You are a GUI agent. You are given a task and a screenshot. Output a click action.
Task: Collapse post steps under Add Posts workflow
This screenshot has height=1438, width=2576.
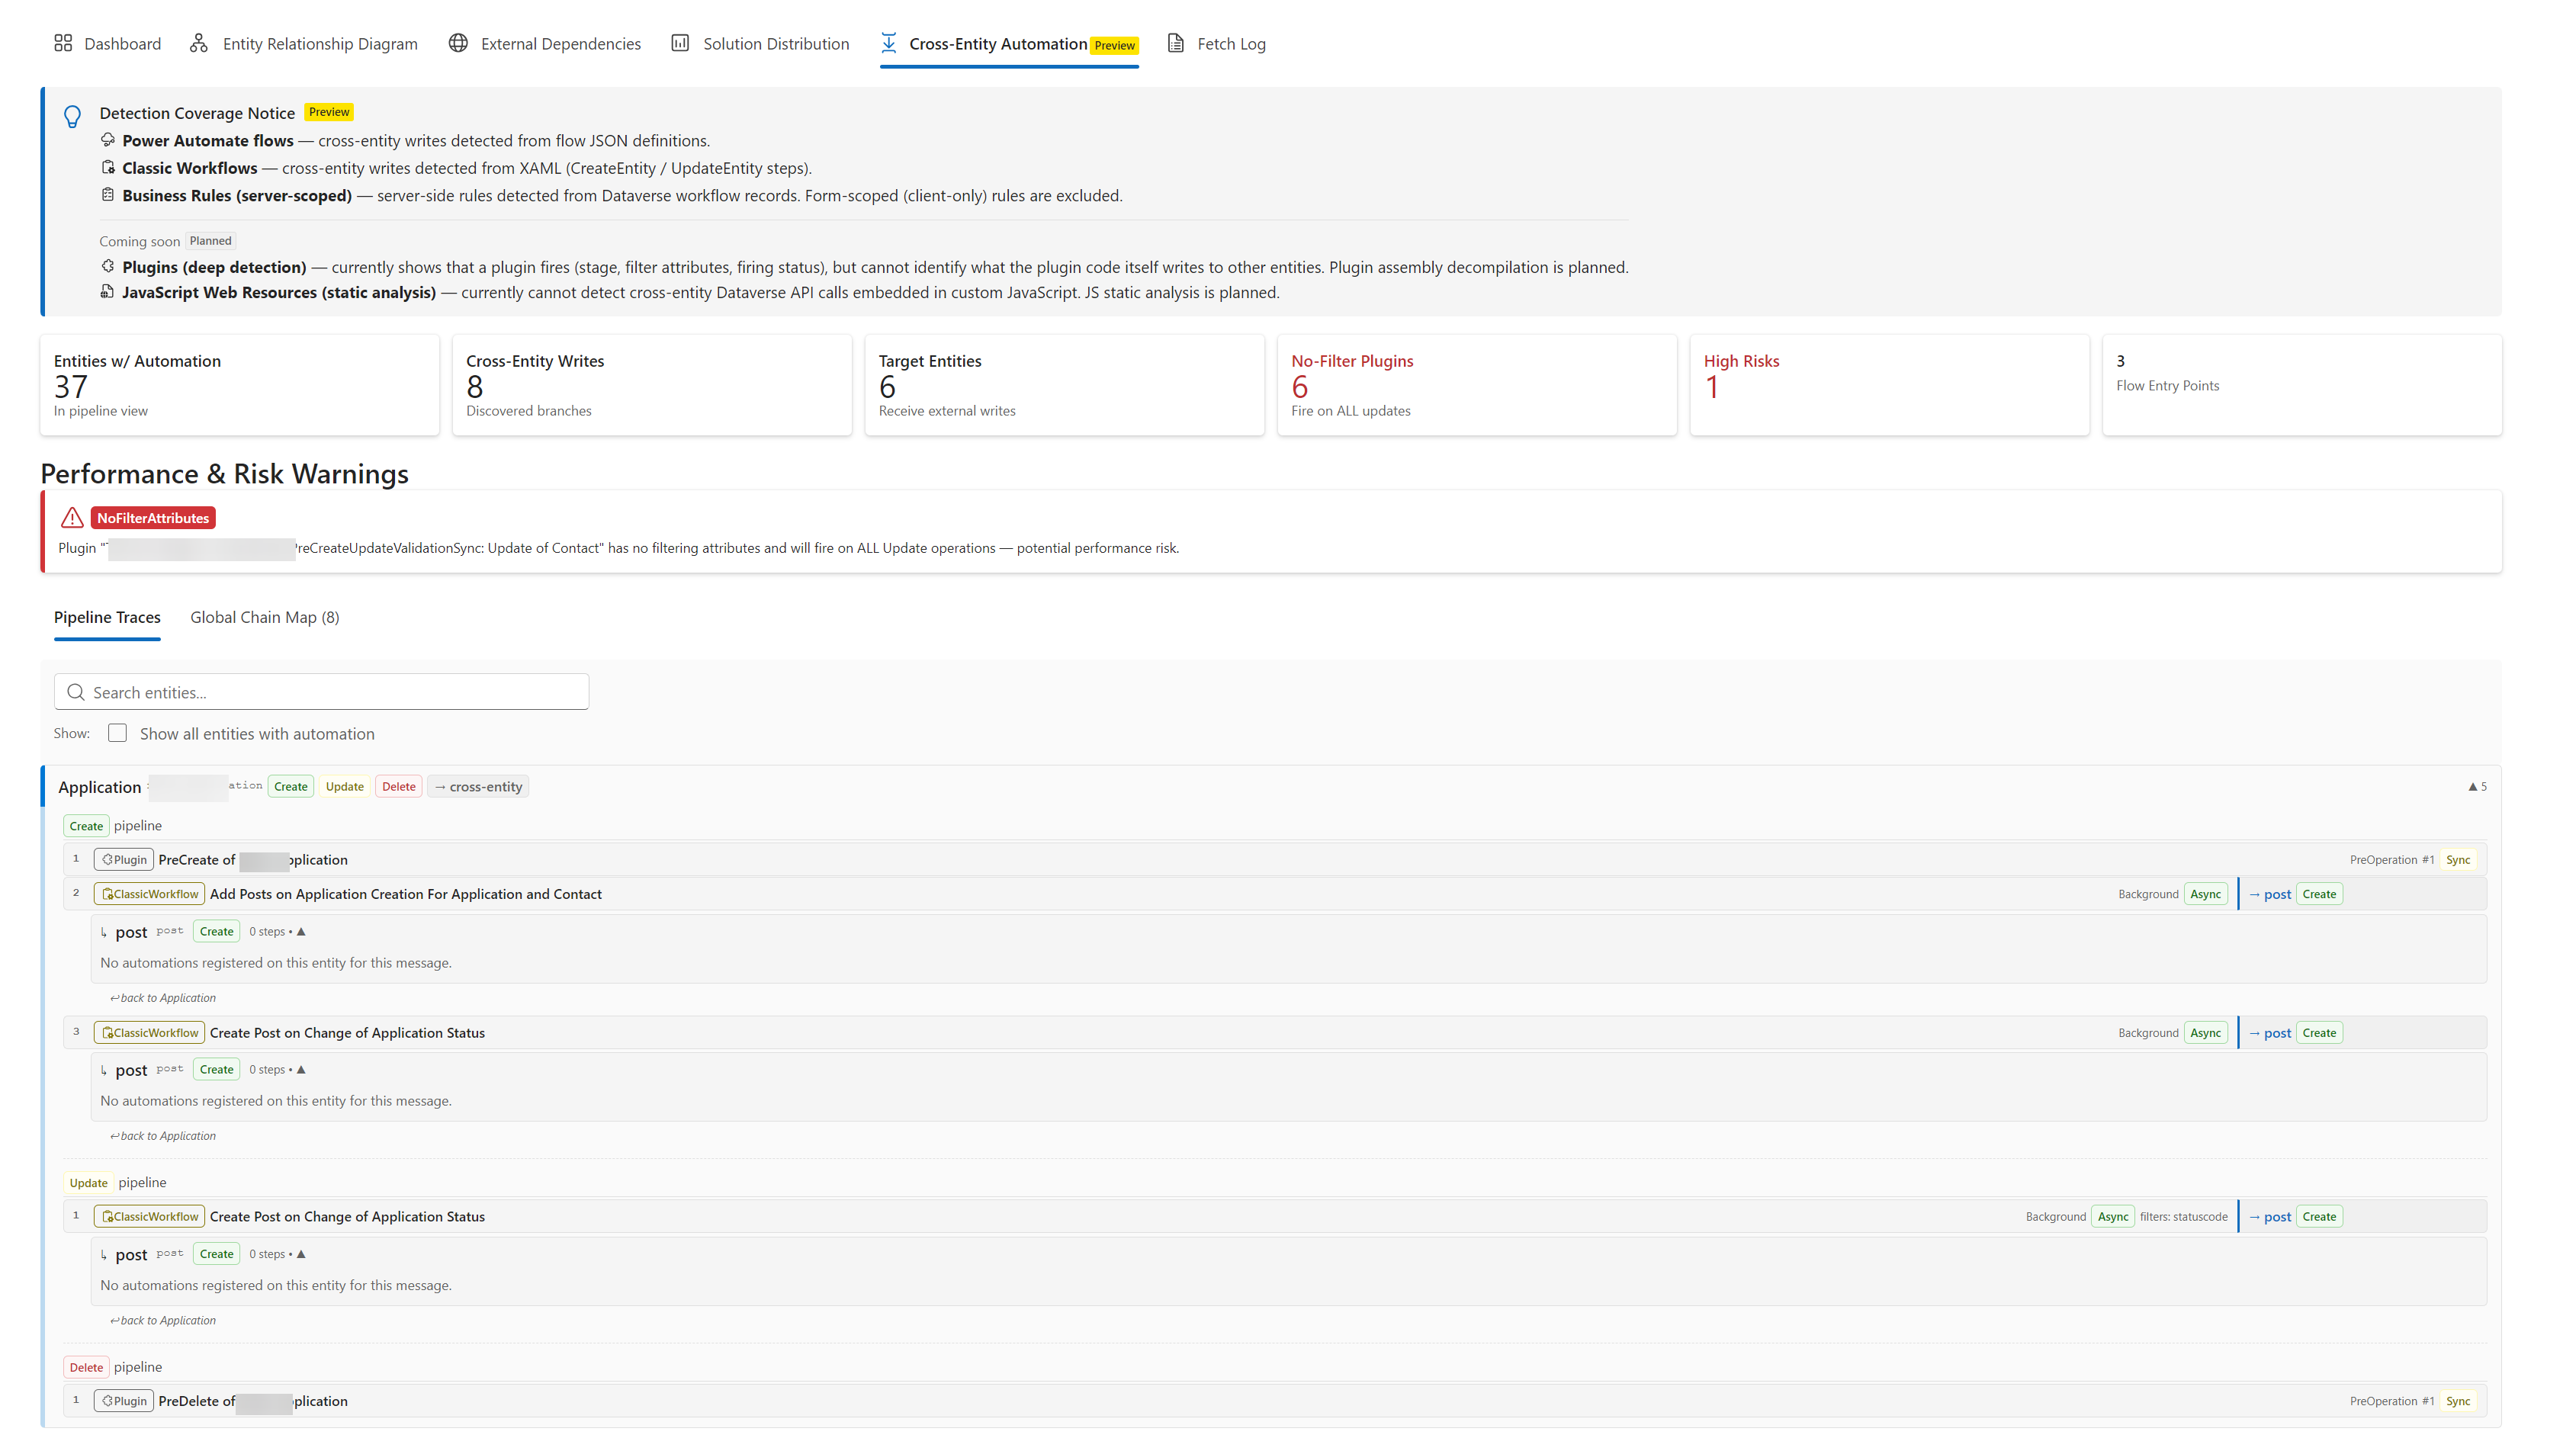(x=301, y=931)
